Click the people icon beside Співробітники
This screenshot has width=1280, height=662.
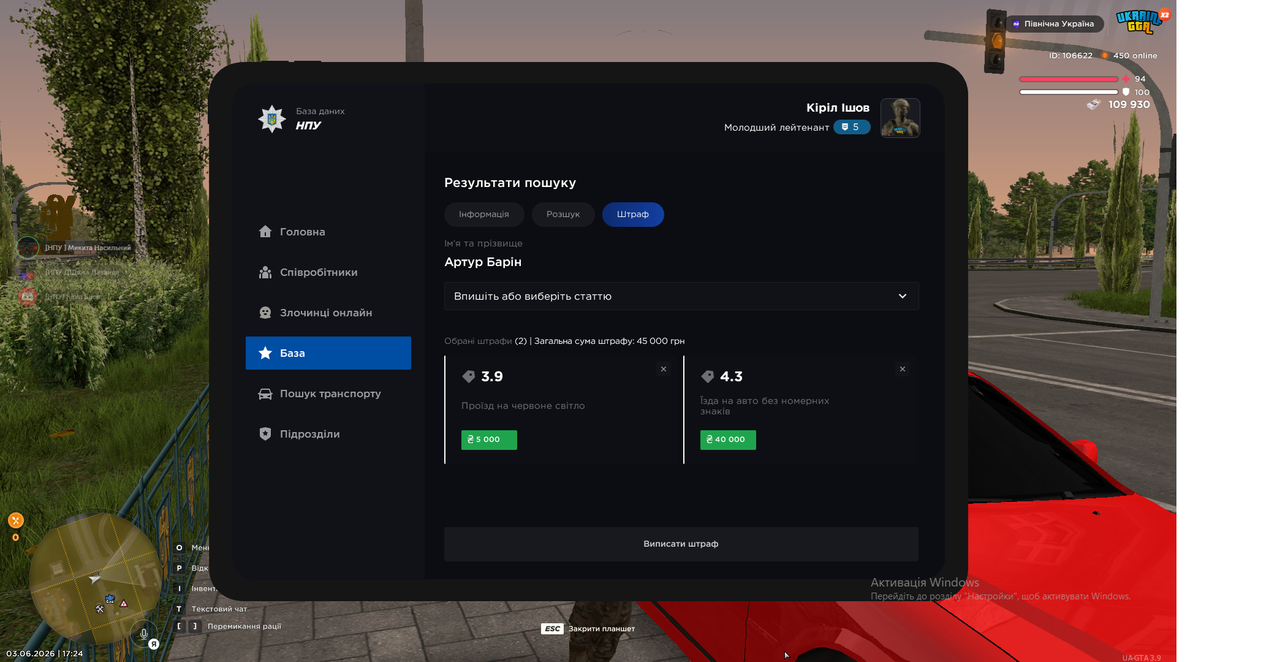(x=265, y=272)
